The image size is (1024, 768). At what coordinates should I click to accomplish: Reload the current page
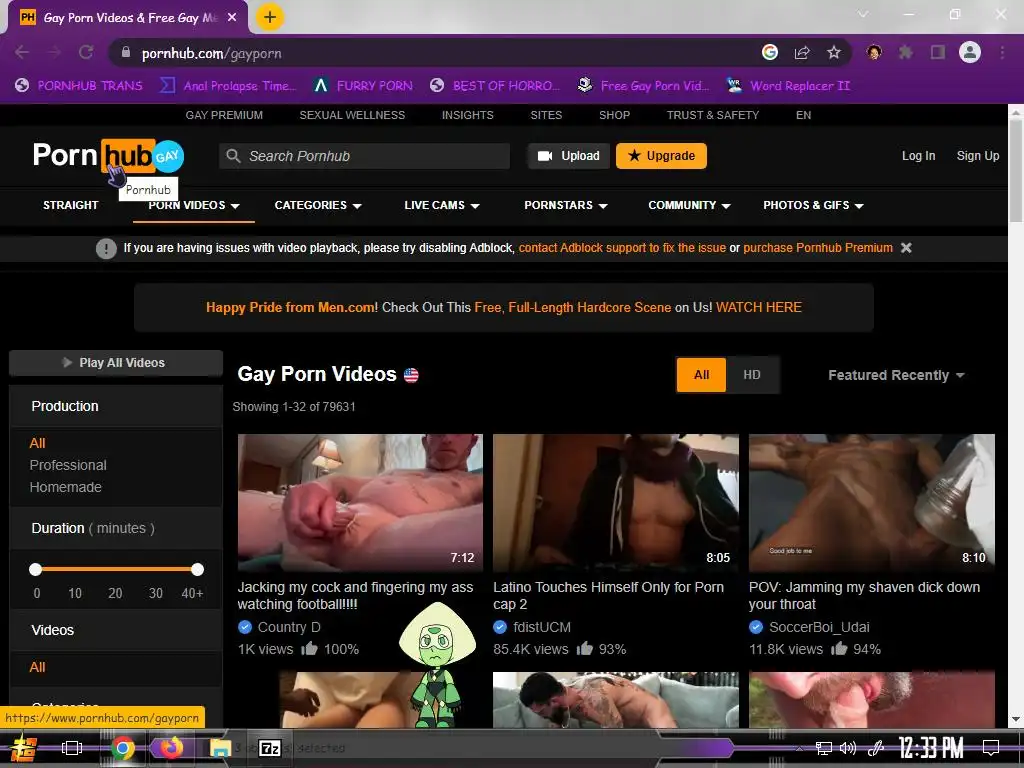86,52
